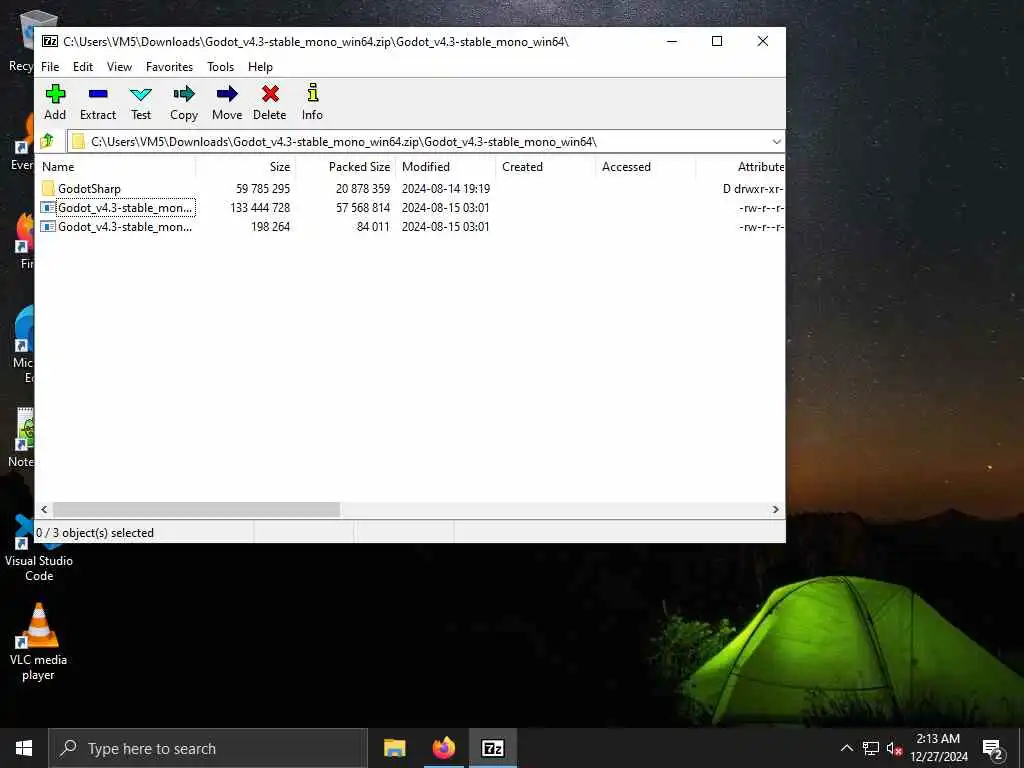The width and height of the screenshot is (1024, 768).
Task: Open the Help menu
Action: (260, 67)
